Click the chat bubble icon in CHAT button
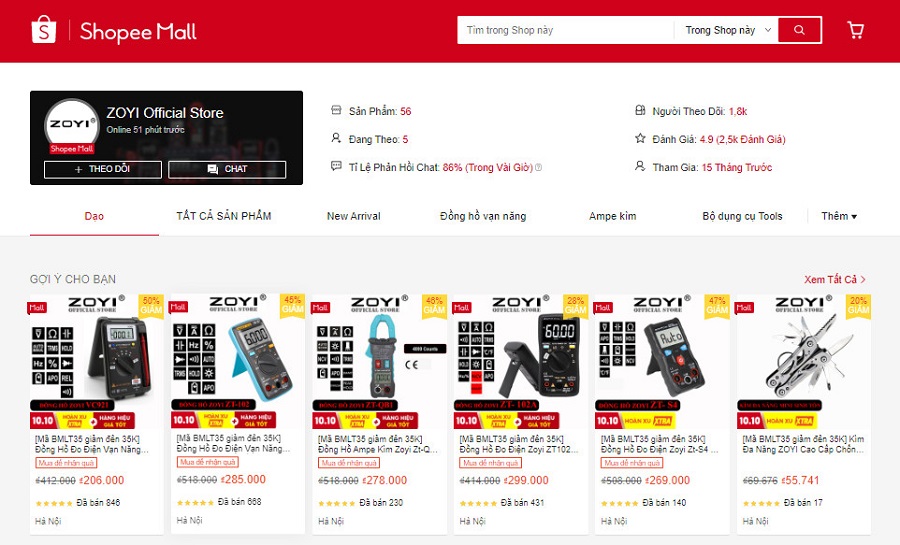Viewport: 900px width, 545px height. (212, 169)
